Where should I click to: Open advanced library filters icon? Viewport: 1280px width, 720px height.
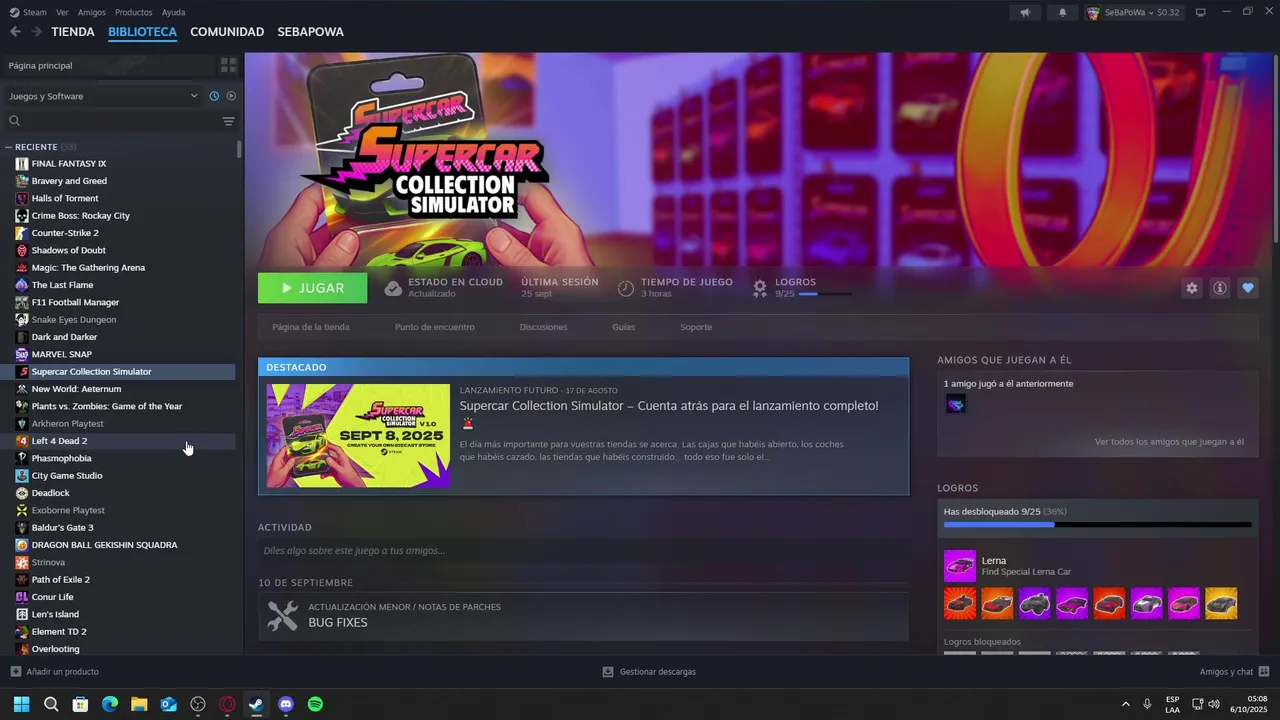(228, 121)
